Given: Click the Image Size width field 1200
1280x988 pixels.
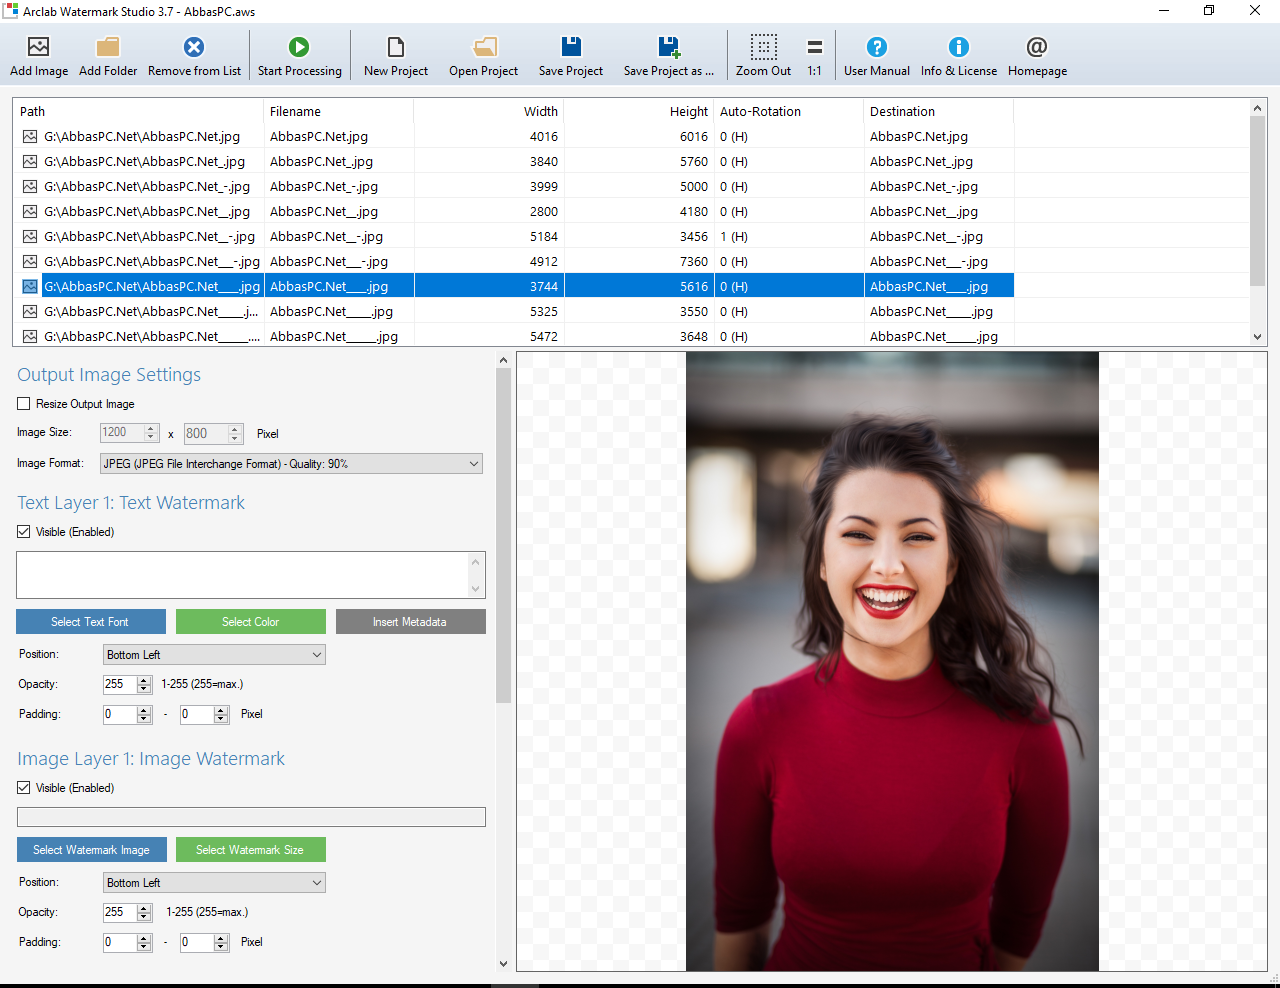Looking at the screenshot, I should (x=122, y=433).
